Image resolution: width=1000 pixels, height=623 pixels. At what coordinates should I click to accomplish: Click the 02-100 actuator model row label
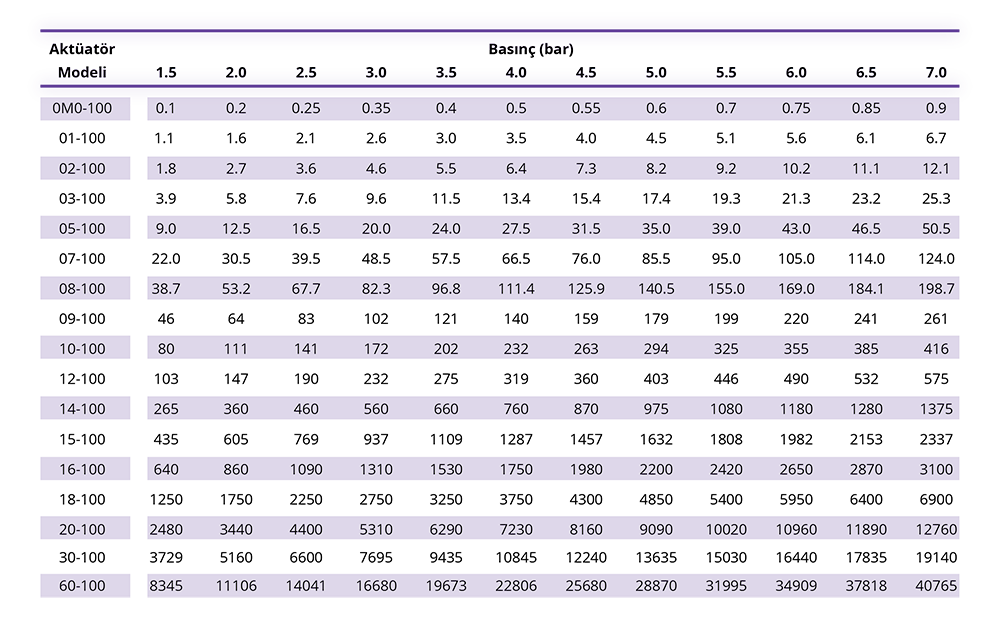(x=82, y=169)
